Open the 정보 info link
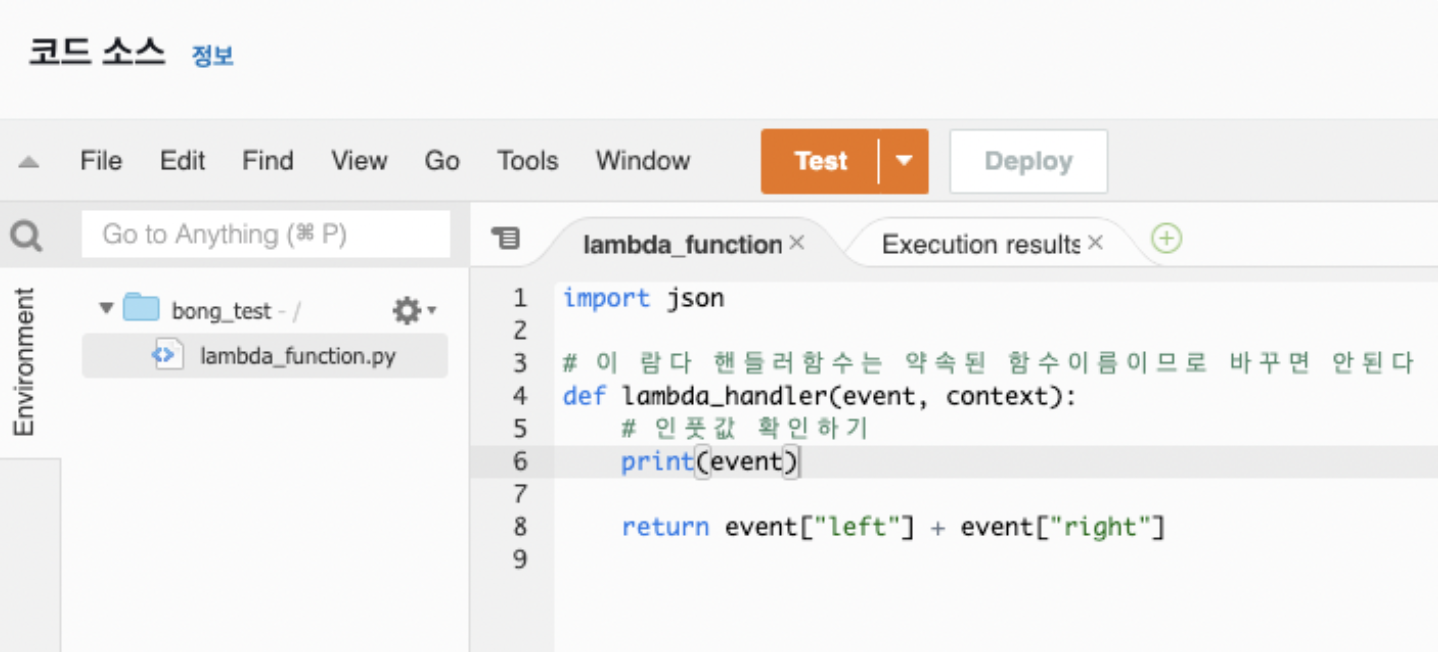The image size is (1442, 652). tap(212, 55)
